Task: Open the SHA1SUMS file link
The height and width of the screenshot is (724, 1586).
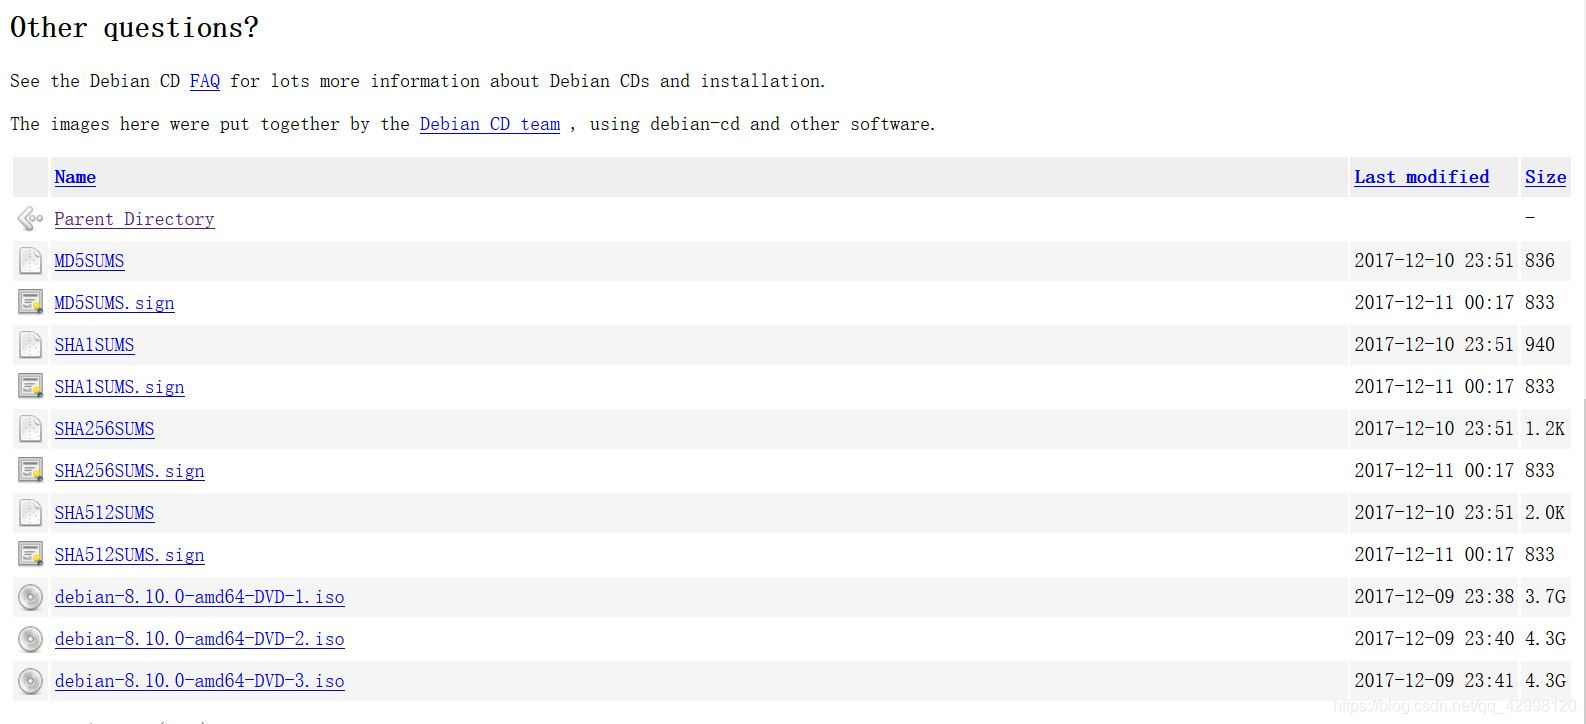Action: tap(94, 345)
